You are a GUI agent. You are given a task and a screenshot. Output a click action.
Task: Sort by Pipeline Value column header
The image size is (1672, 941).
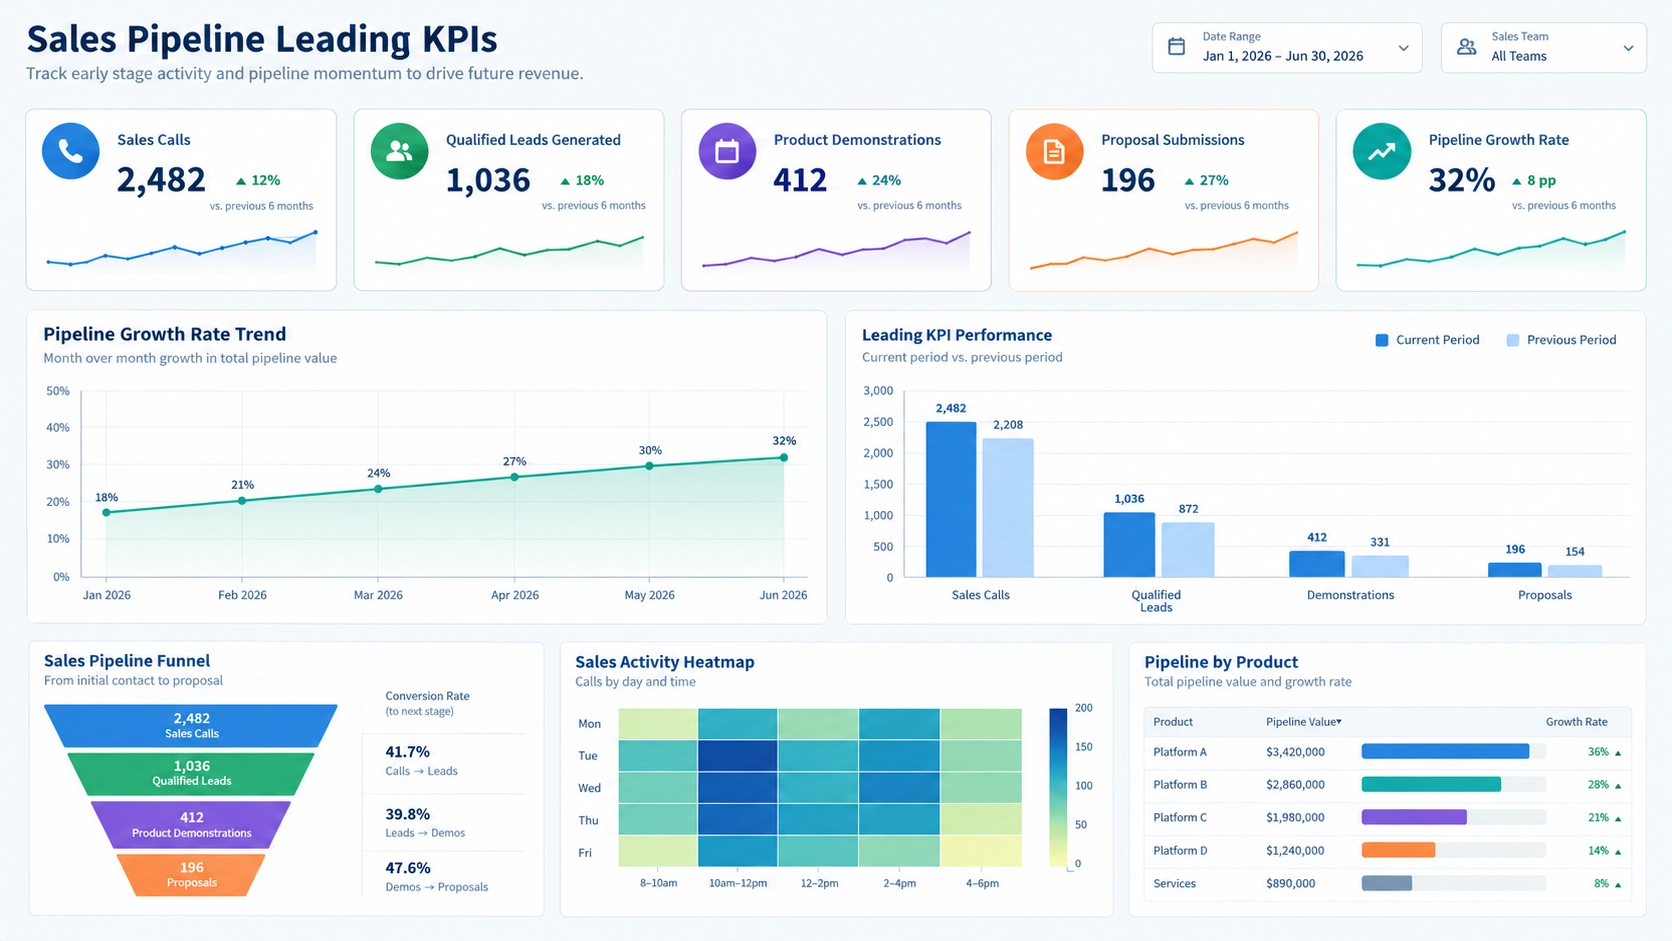(1303, 722)
